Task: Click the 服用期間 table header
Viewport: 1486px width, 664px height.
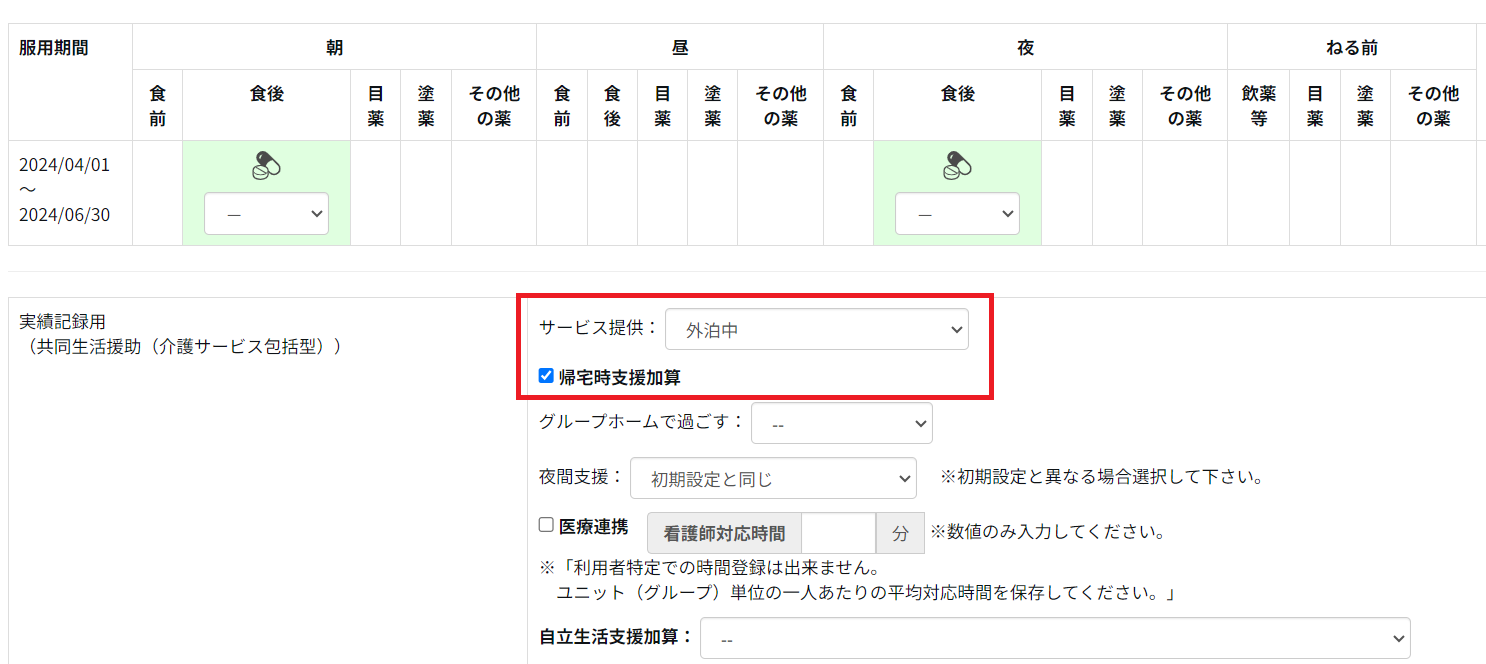Action: tap(54, 48)
